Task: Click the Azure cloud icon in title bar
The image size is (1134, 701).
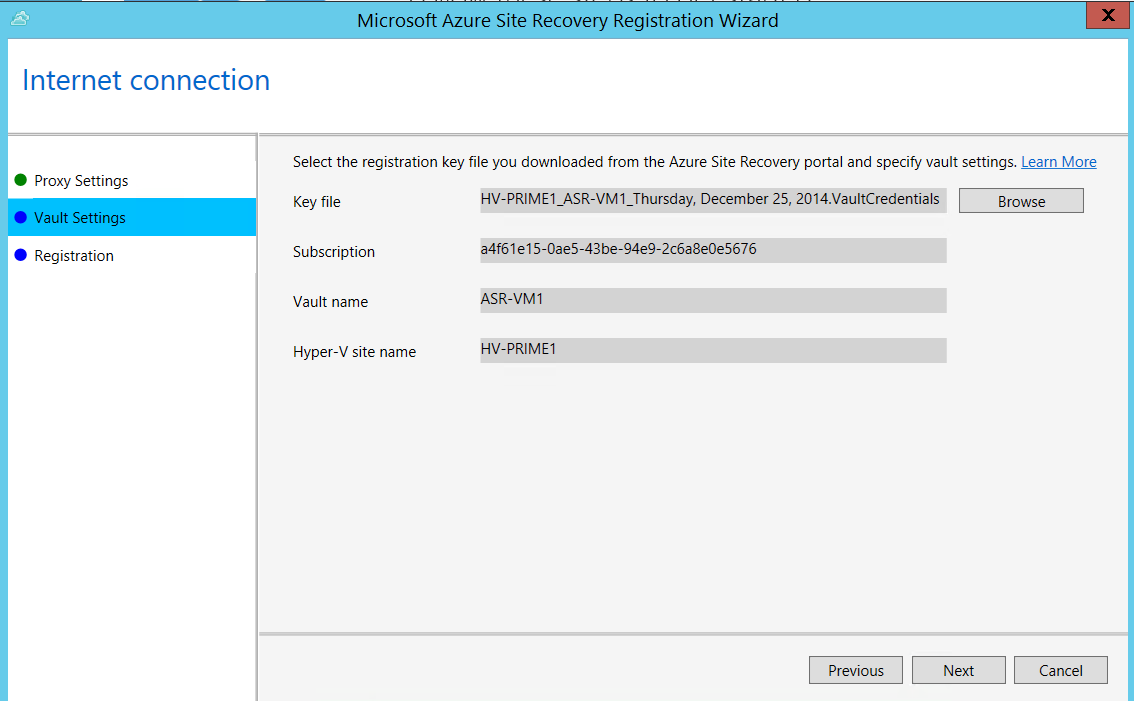Action: coord(20,18)
